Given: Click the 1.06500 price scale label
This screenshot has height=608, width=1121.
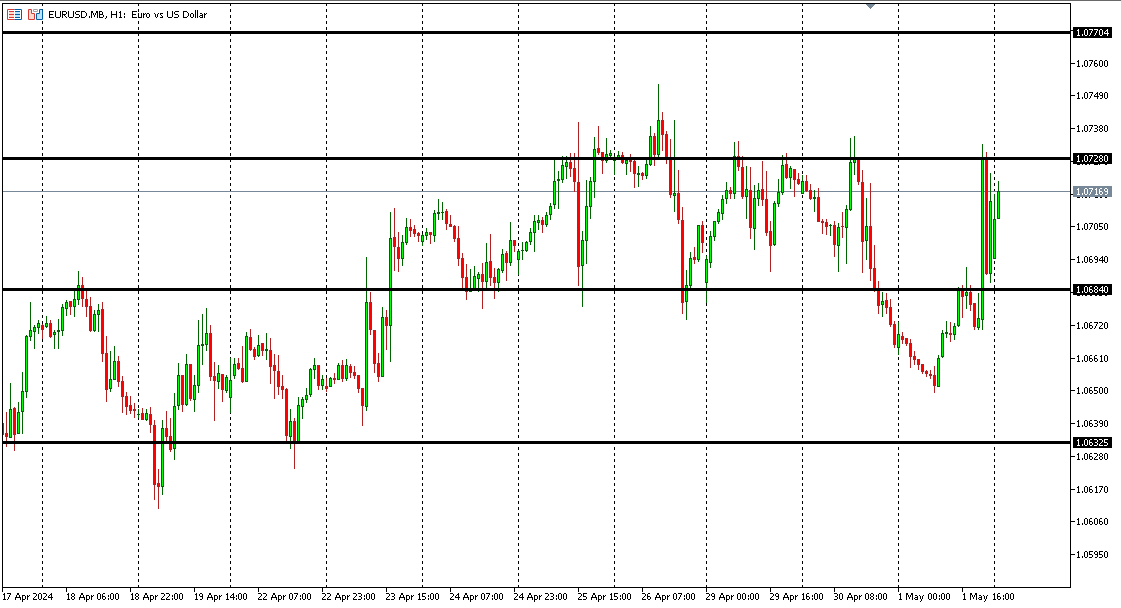Looking at the screenshot, I should point(1092,391).
